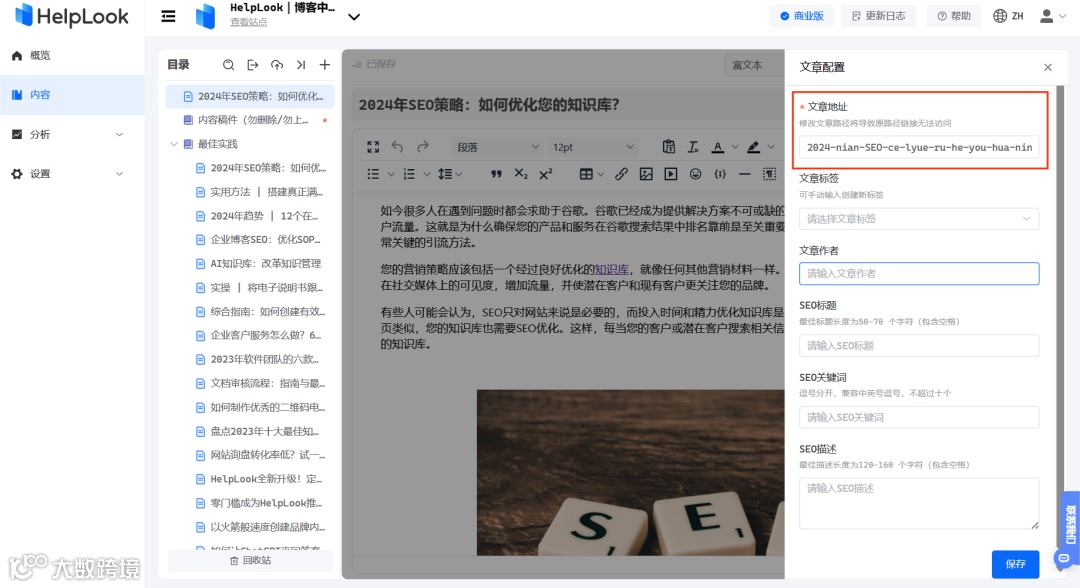
Task: Insert a table into the editor
Action: 586,173
